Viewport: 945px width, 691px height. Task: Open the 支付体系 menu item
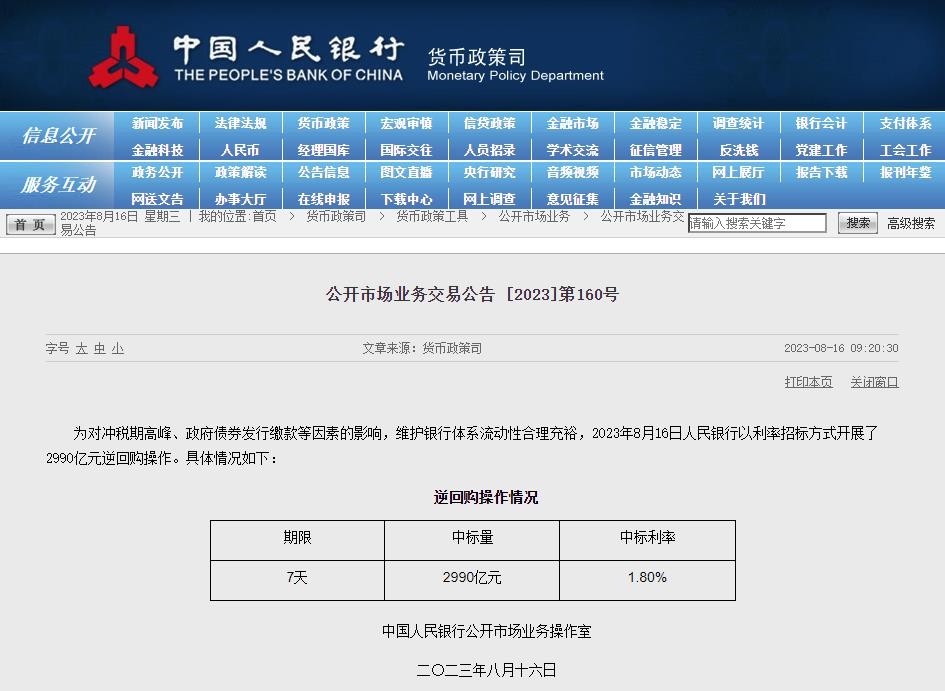[x=905, y=124]
